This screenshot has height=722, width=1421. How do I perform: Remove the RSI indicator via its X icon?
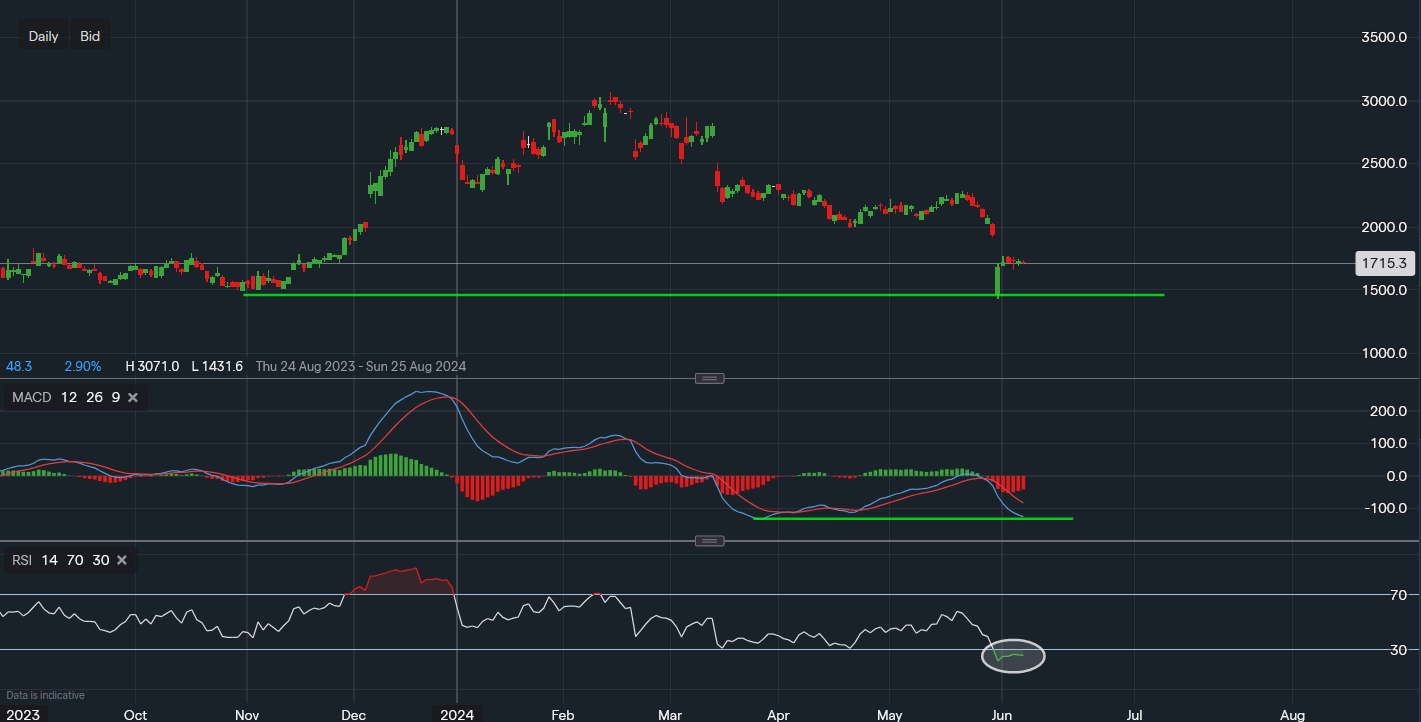pyautogui.click(x=121, y=560)
